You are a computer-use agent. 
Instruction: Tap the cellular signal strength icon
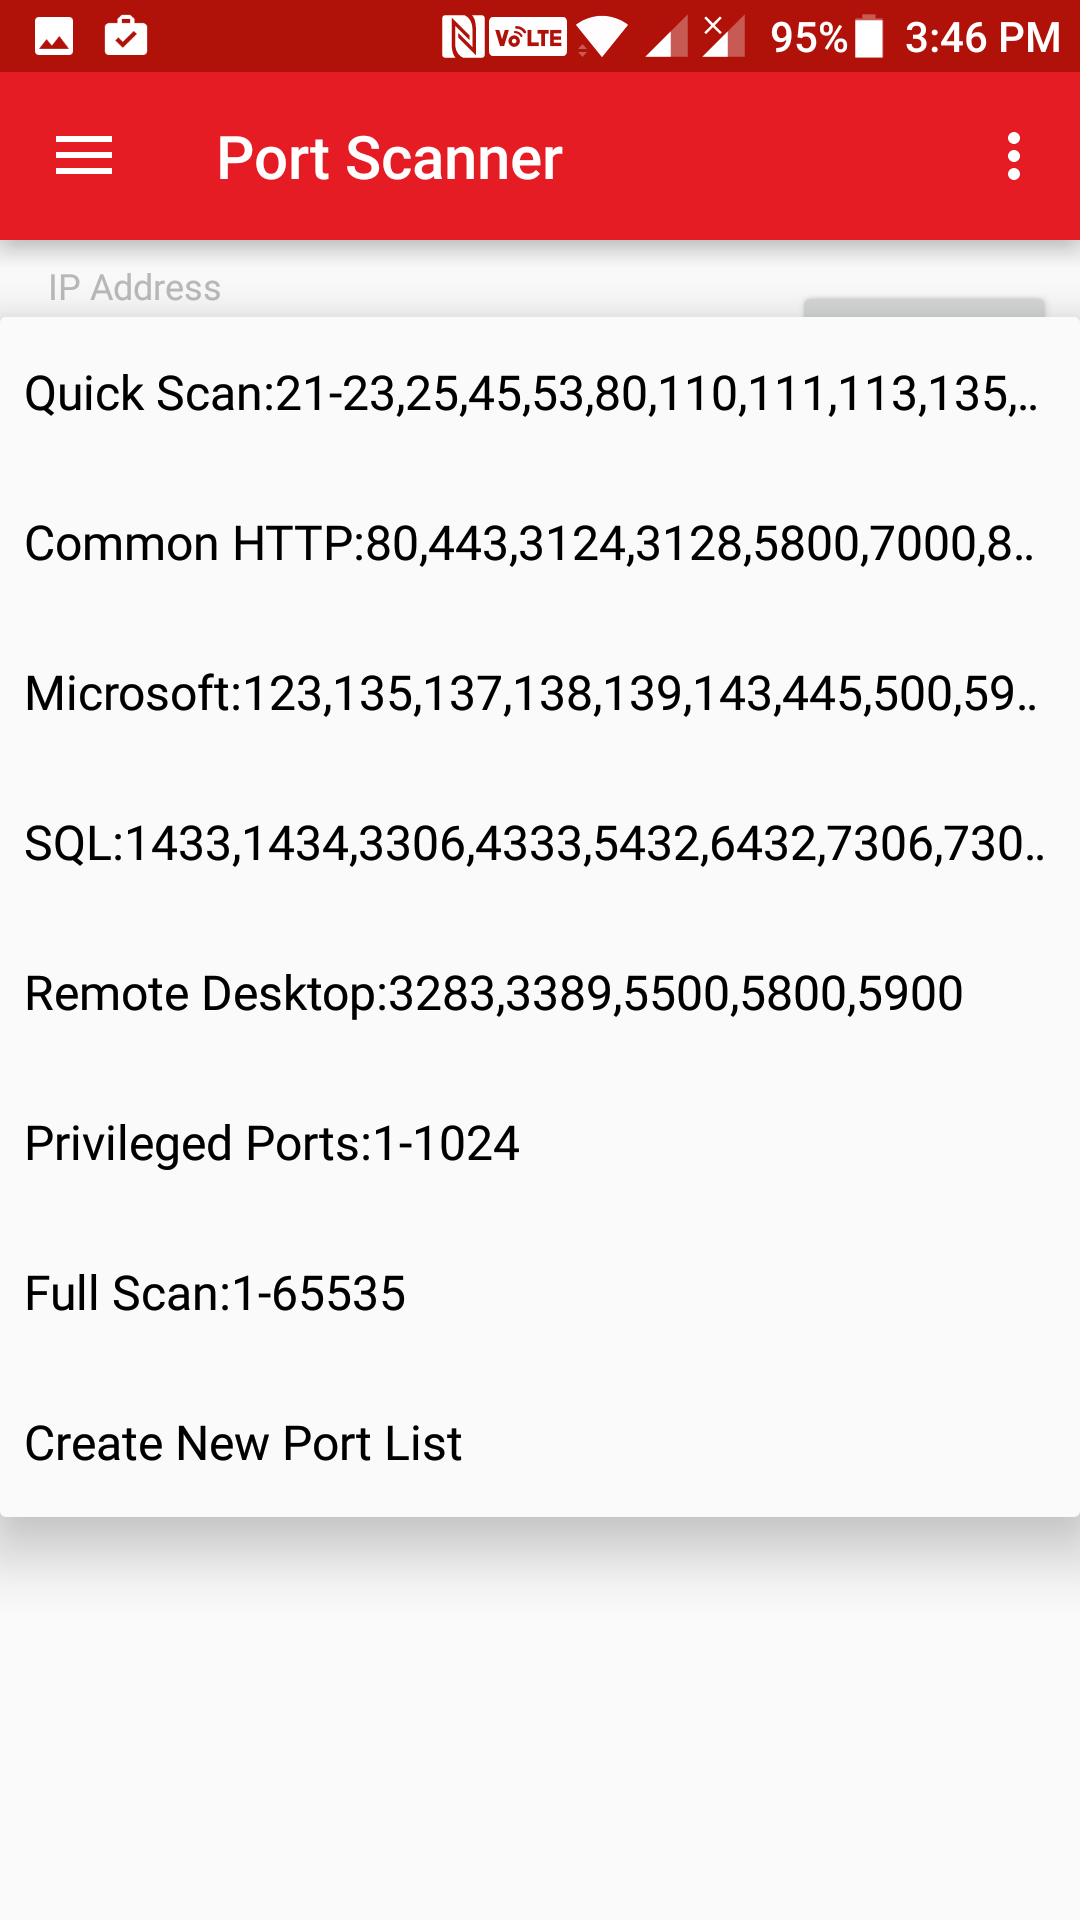666,36
